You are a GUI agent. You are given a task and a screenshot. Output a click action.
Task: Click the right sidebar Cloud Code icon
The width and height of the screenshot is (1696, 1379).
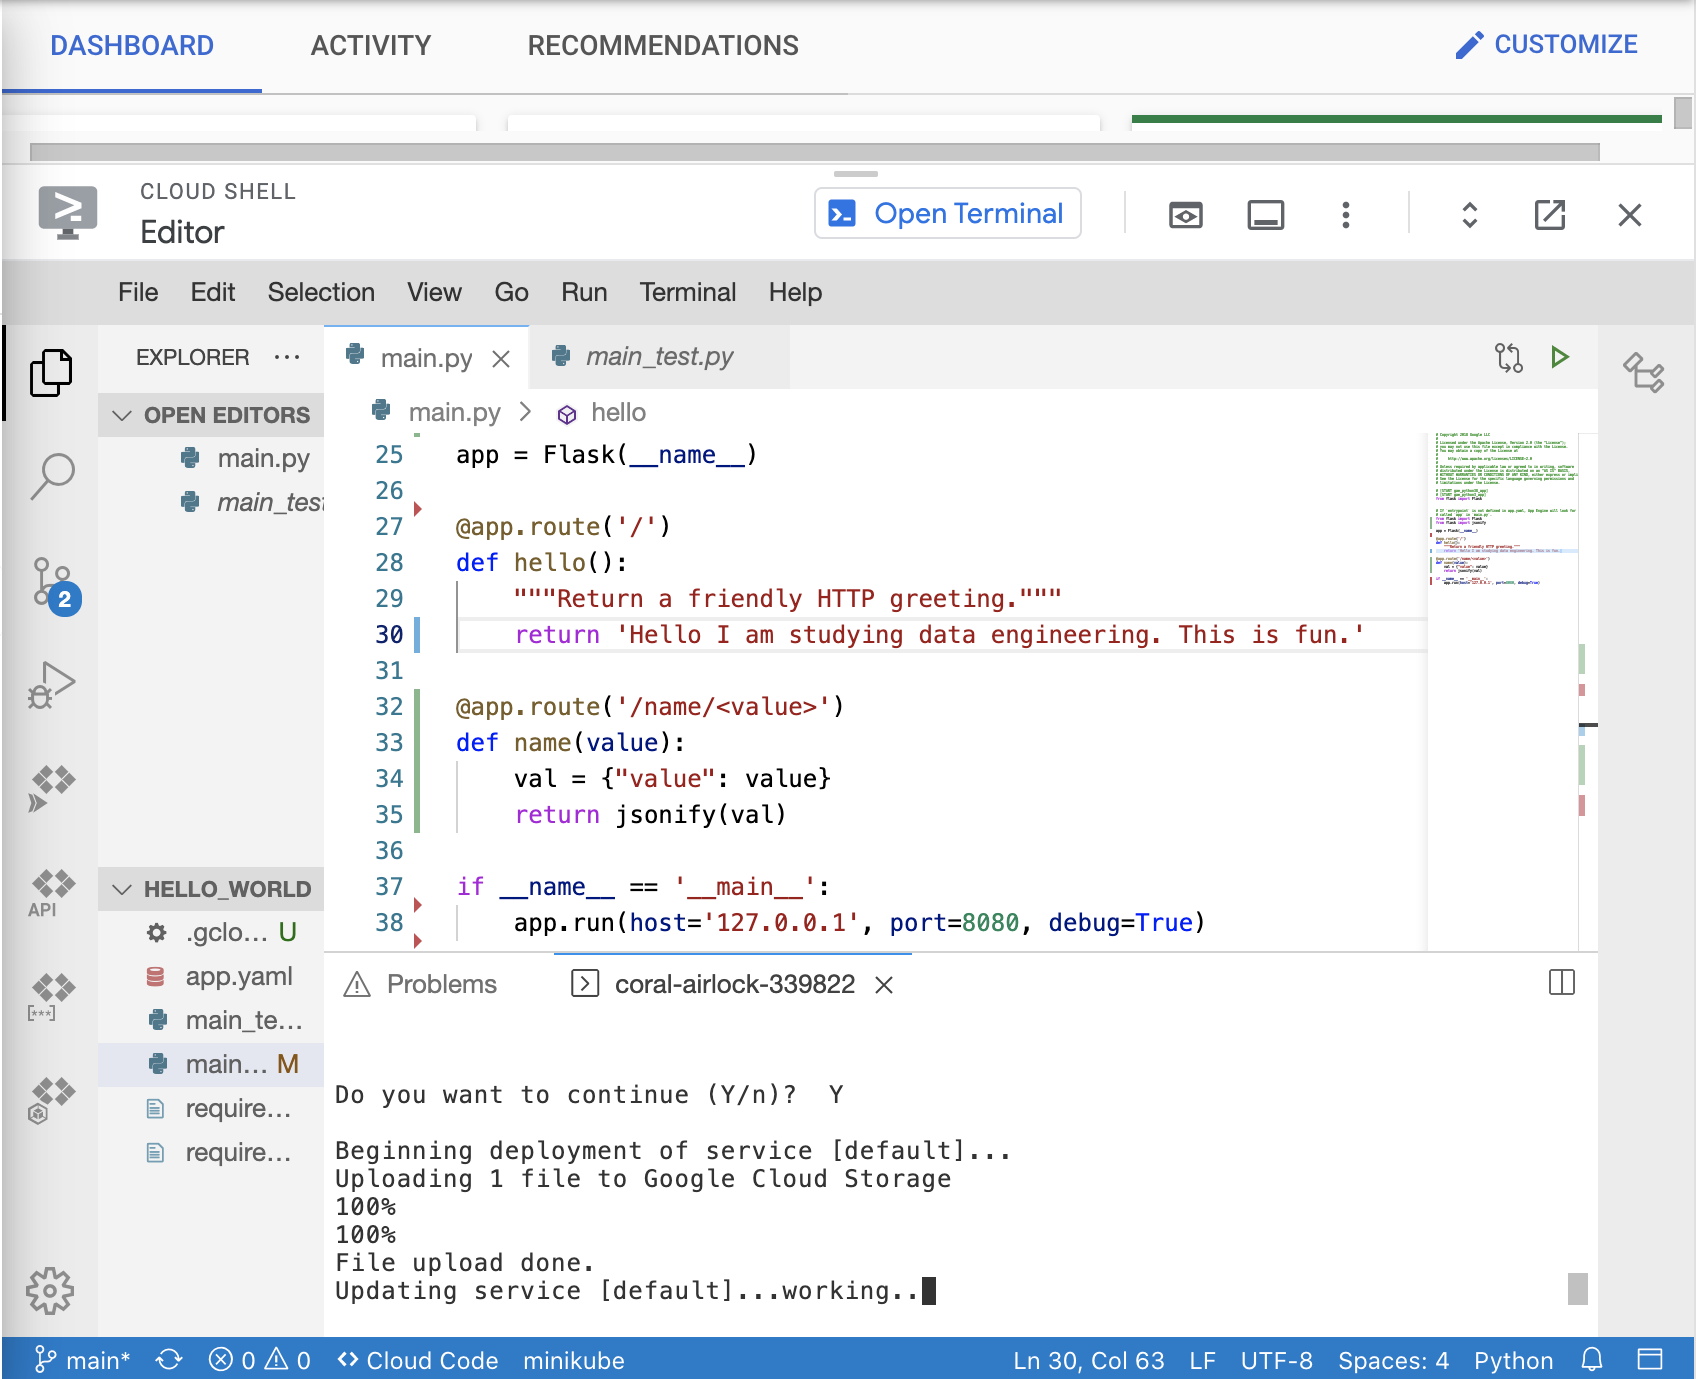1644,372
